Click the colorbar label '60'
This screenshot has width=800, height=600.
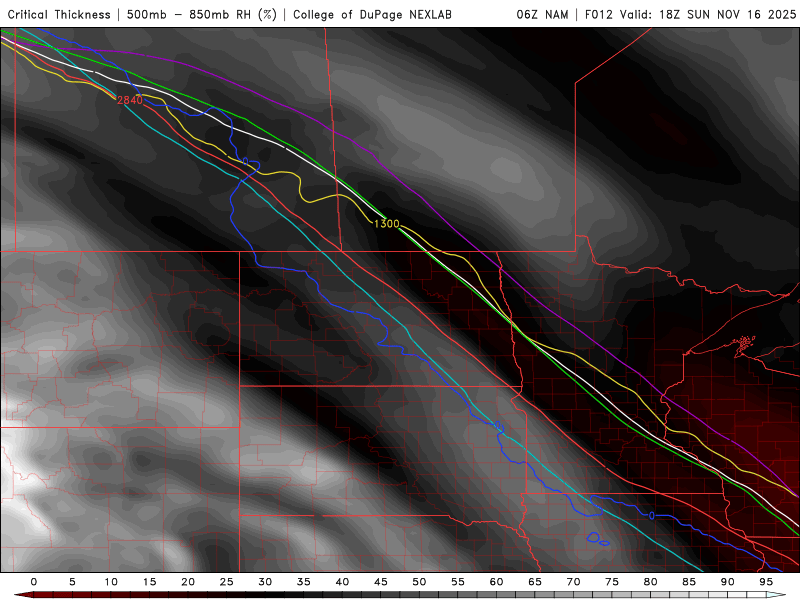[x=496, y=582]
